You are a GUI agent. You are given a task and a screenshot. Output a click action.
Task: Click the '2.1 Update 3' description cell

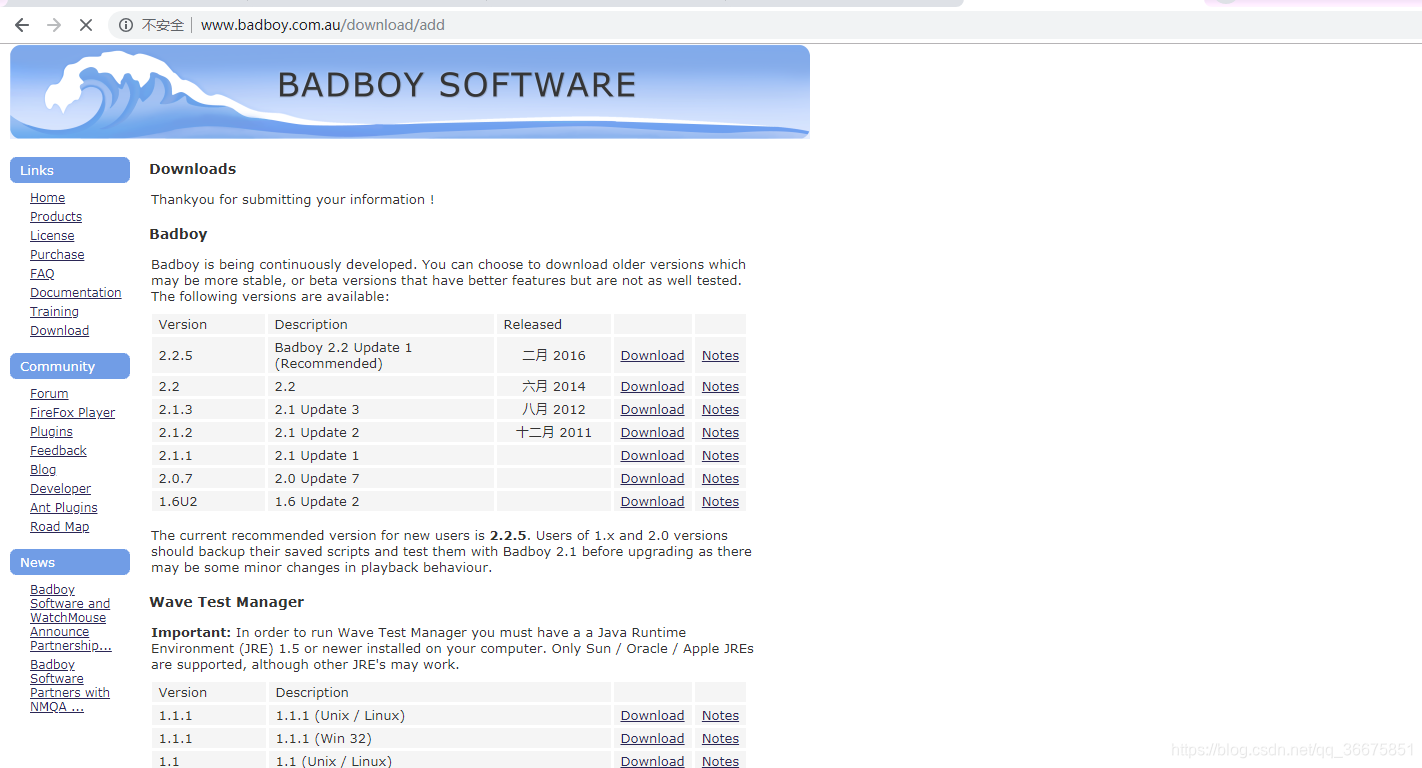[x=381, y=410]
